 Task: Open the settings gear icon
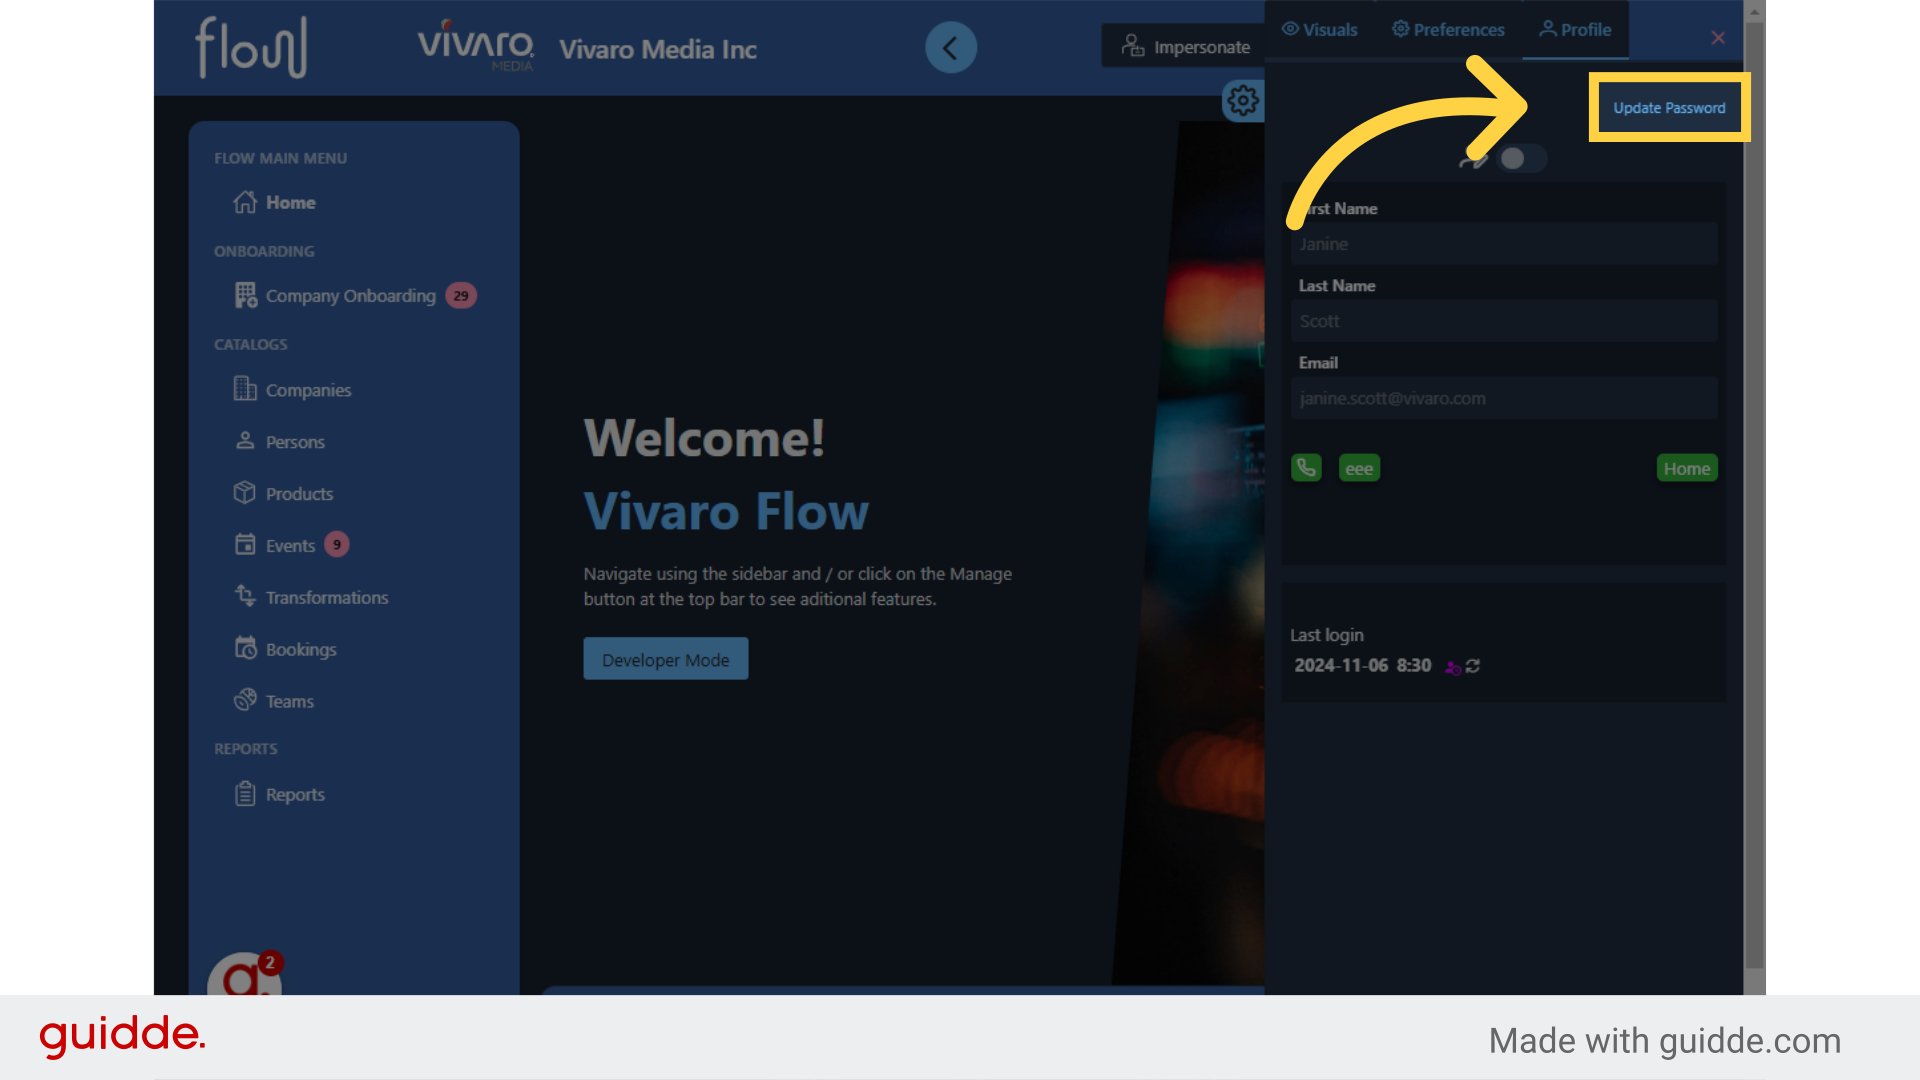point(1243,100)
